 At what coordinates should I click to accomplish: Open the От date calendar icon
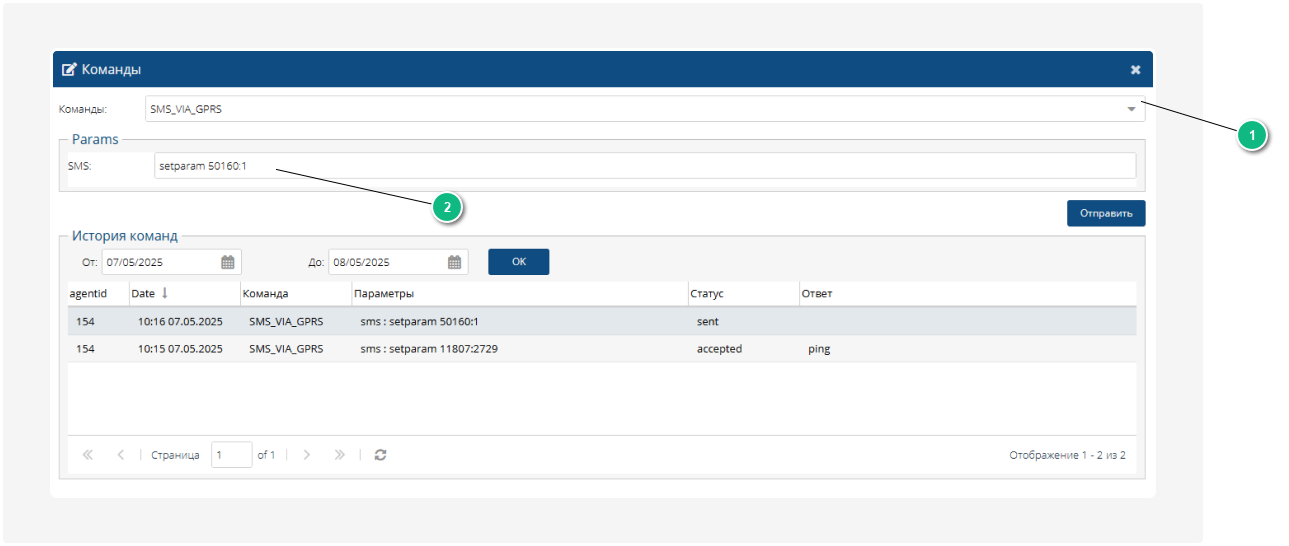[228, 262]
